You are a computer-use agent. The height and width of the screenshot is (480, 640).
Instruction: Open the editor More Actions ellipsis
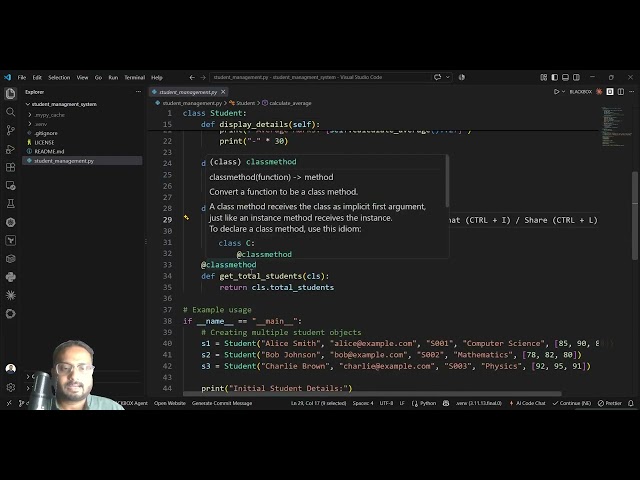(x=631, y=92)
